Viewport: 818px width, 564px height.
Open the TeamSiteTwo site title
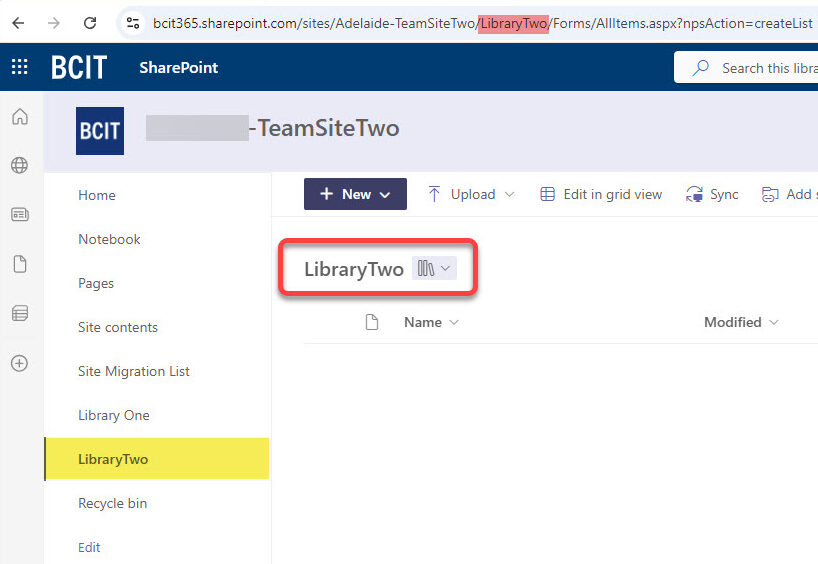click(273, 128)
